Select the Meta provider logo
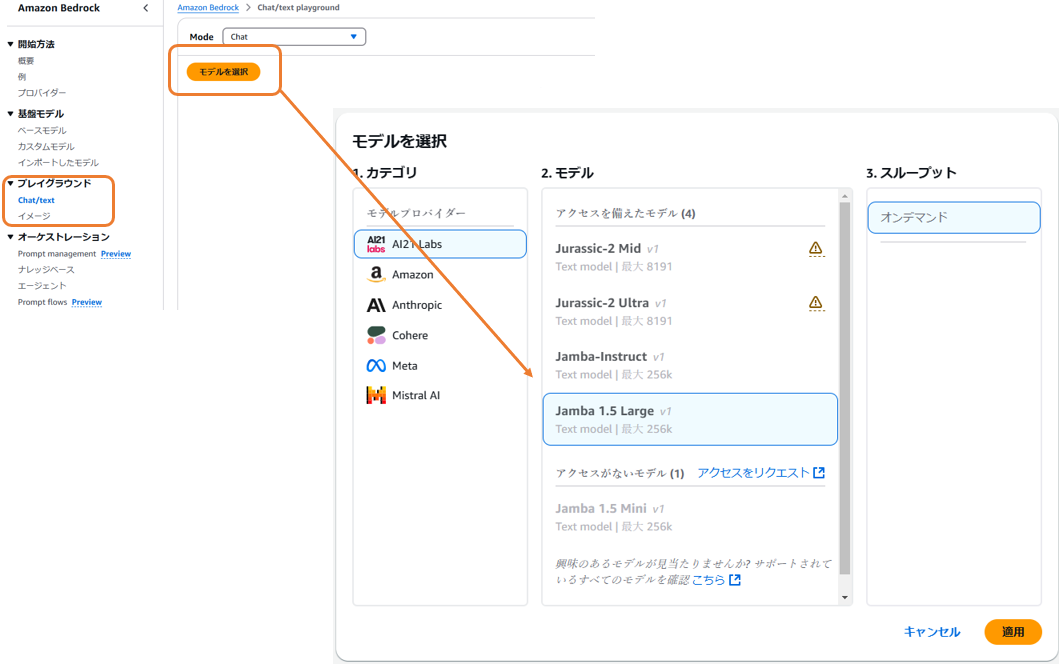1061x666 pixels. coord(376,365)
